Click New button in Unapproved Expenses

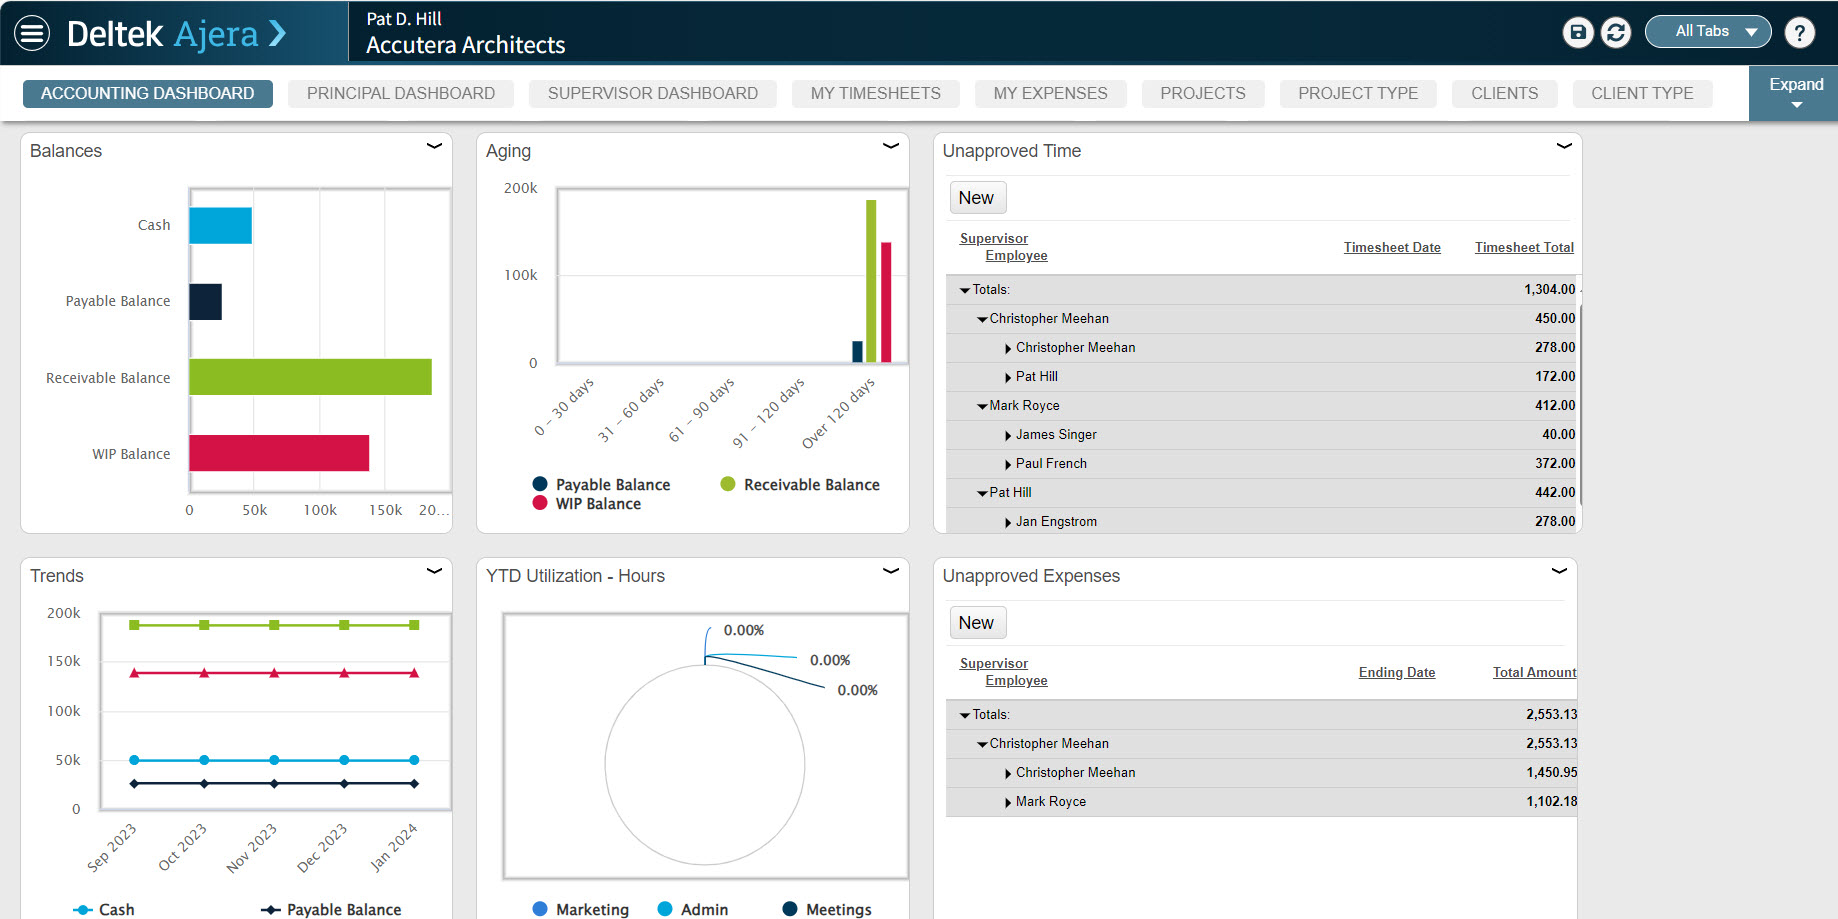(x=976, y=623)
